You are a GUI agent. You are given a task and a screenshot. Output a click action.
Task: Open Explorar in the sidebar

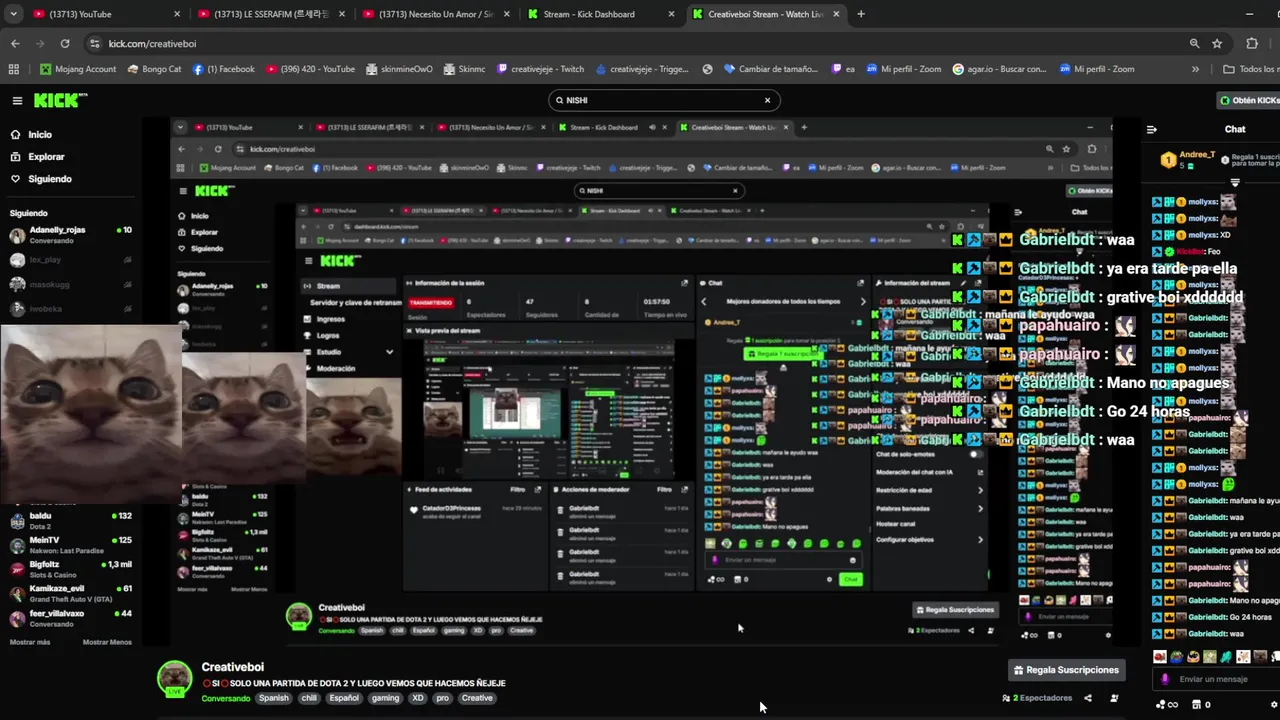[46, 157]
